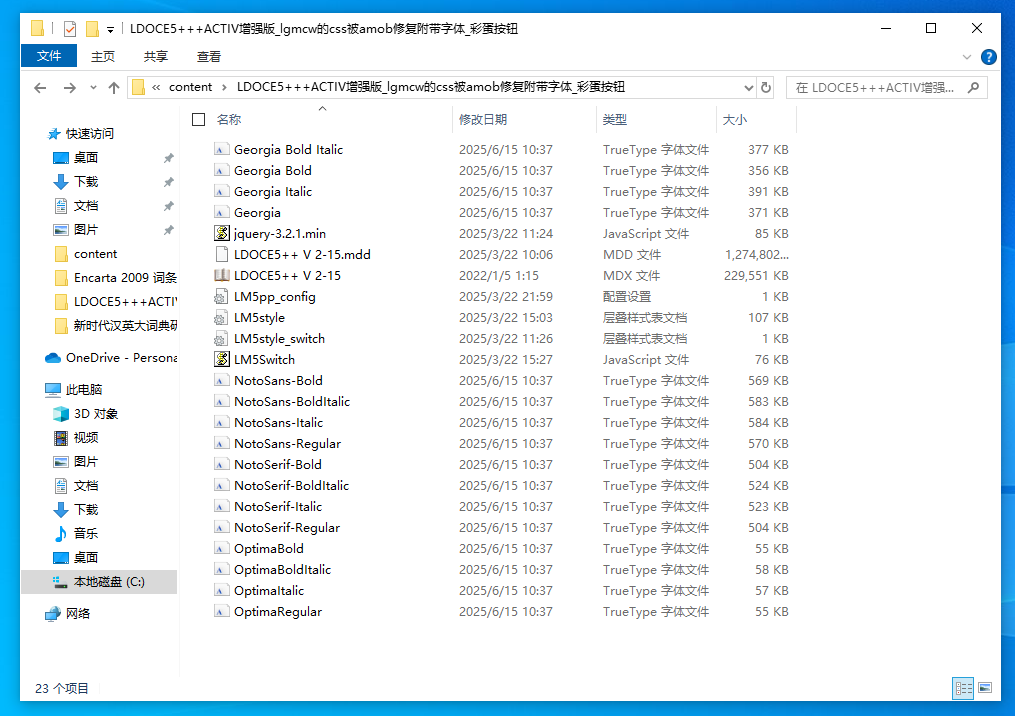Click the Georgia Bold Italic font icon

(221, 150)
